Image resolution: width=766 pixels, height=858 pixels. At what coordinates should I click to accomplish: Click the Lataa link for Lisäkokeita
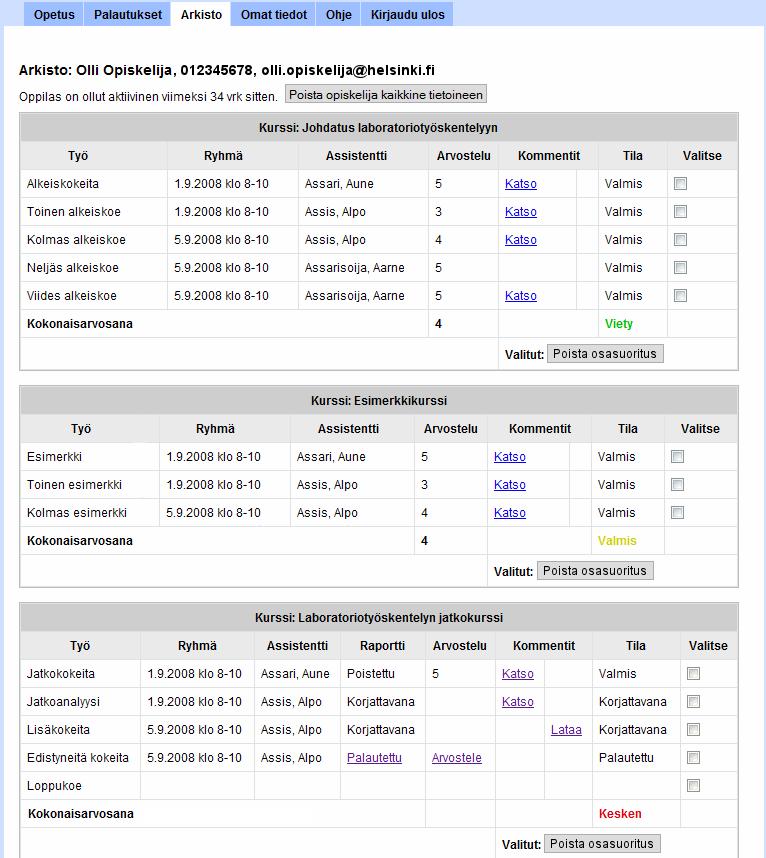[566, 729]
